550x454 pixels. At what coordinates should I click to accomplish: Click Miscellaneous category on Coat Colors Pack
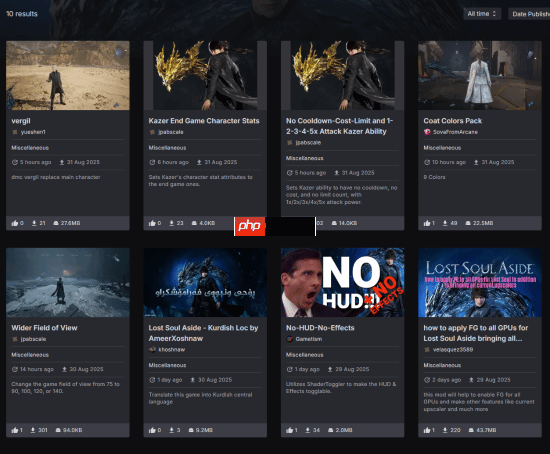pos(442,148)
